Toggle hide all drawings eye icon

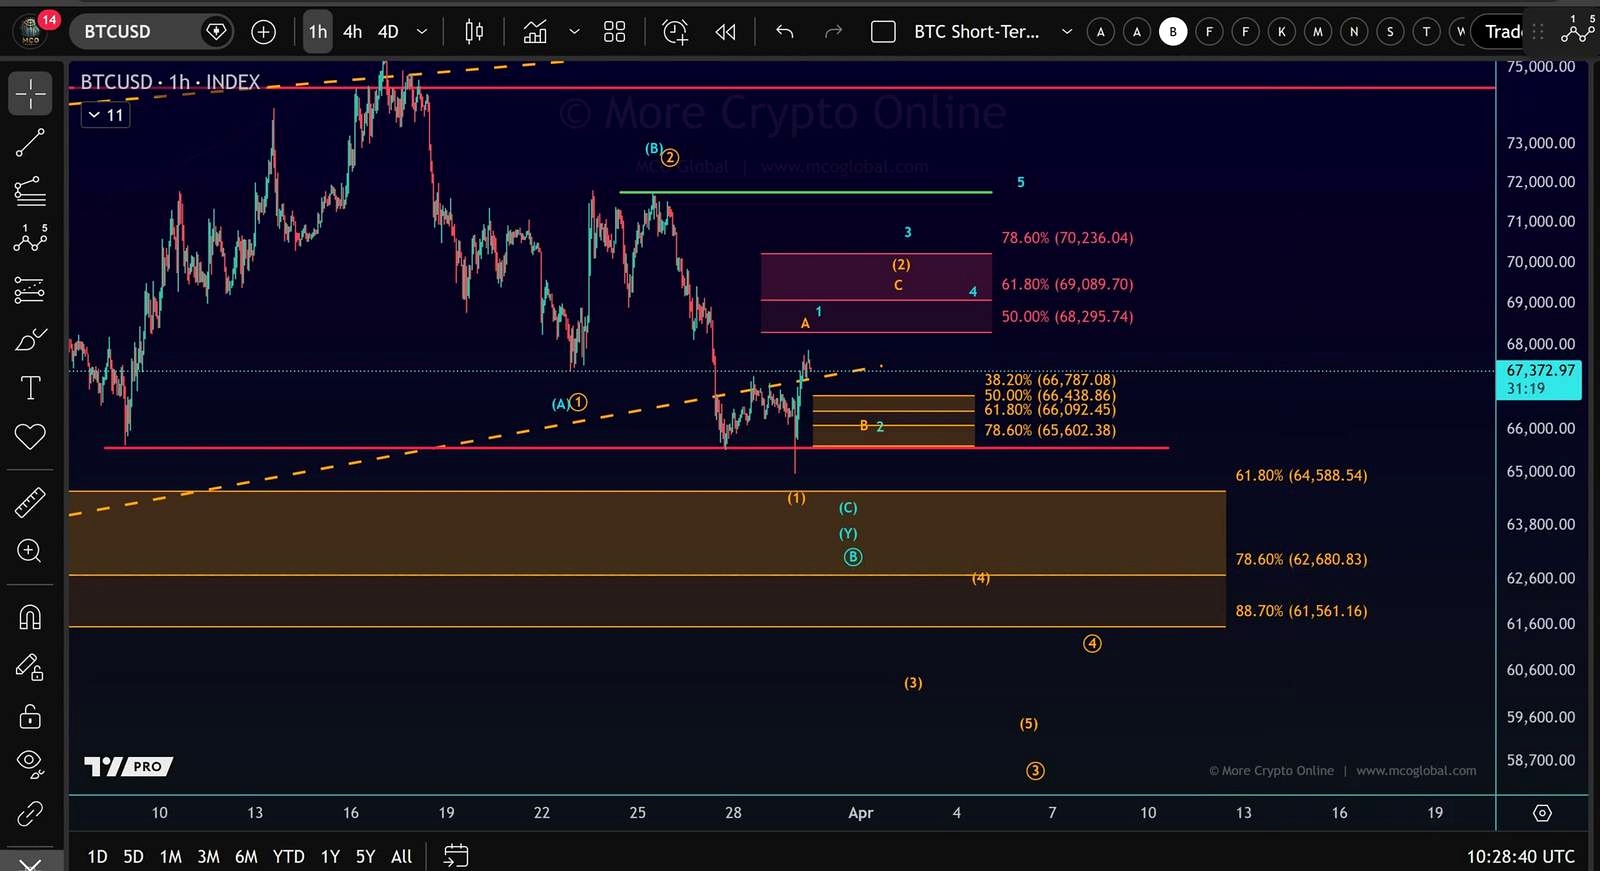pos(30,764)
